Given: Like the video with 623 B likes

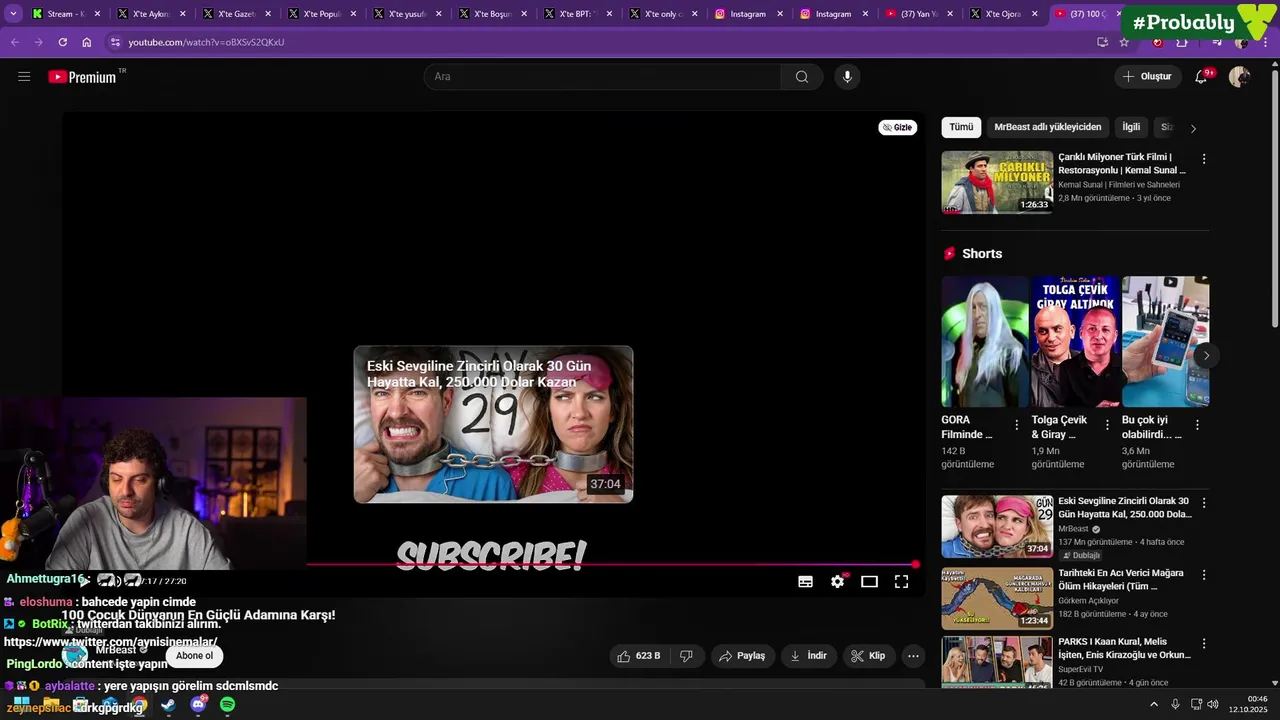Looking at the screenshot, I should (x=638, y=656).
